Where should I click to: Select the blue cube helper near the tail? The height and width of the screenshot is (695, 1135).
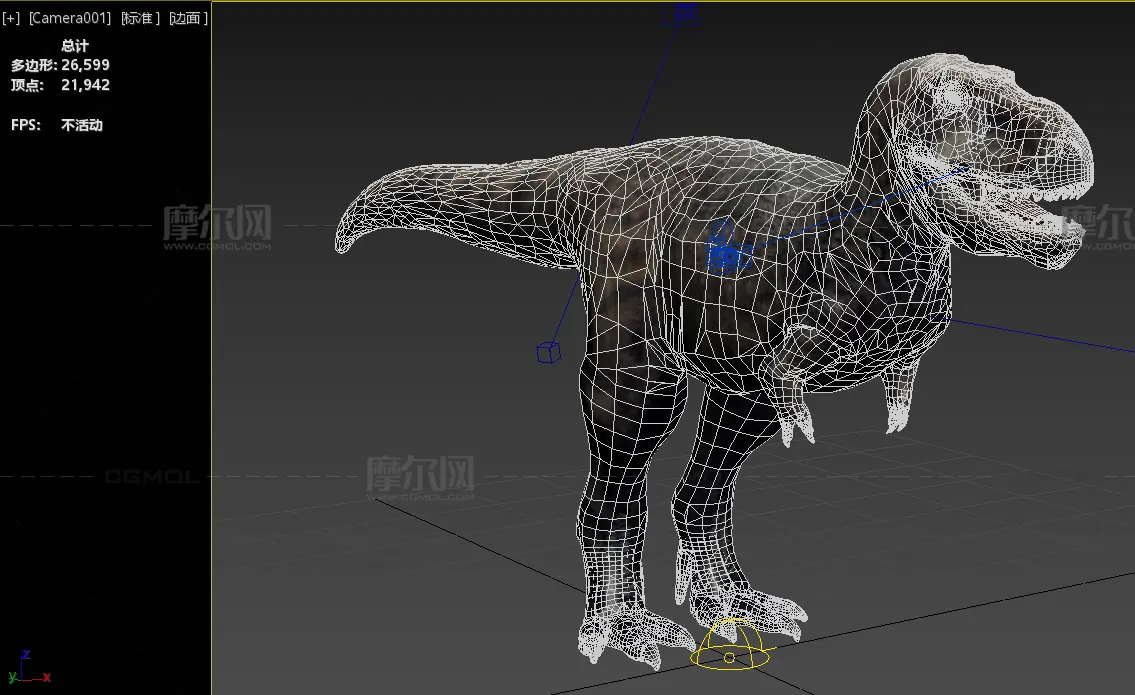(549, 353)
